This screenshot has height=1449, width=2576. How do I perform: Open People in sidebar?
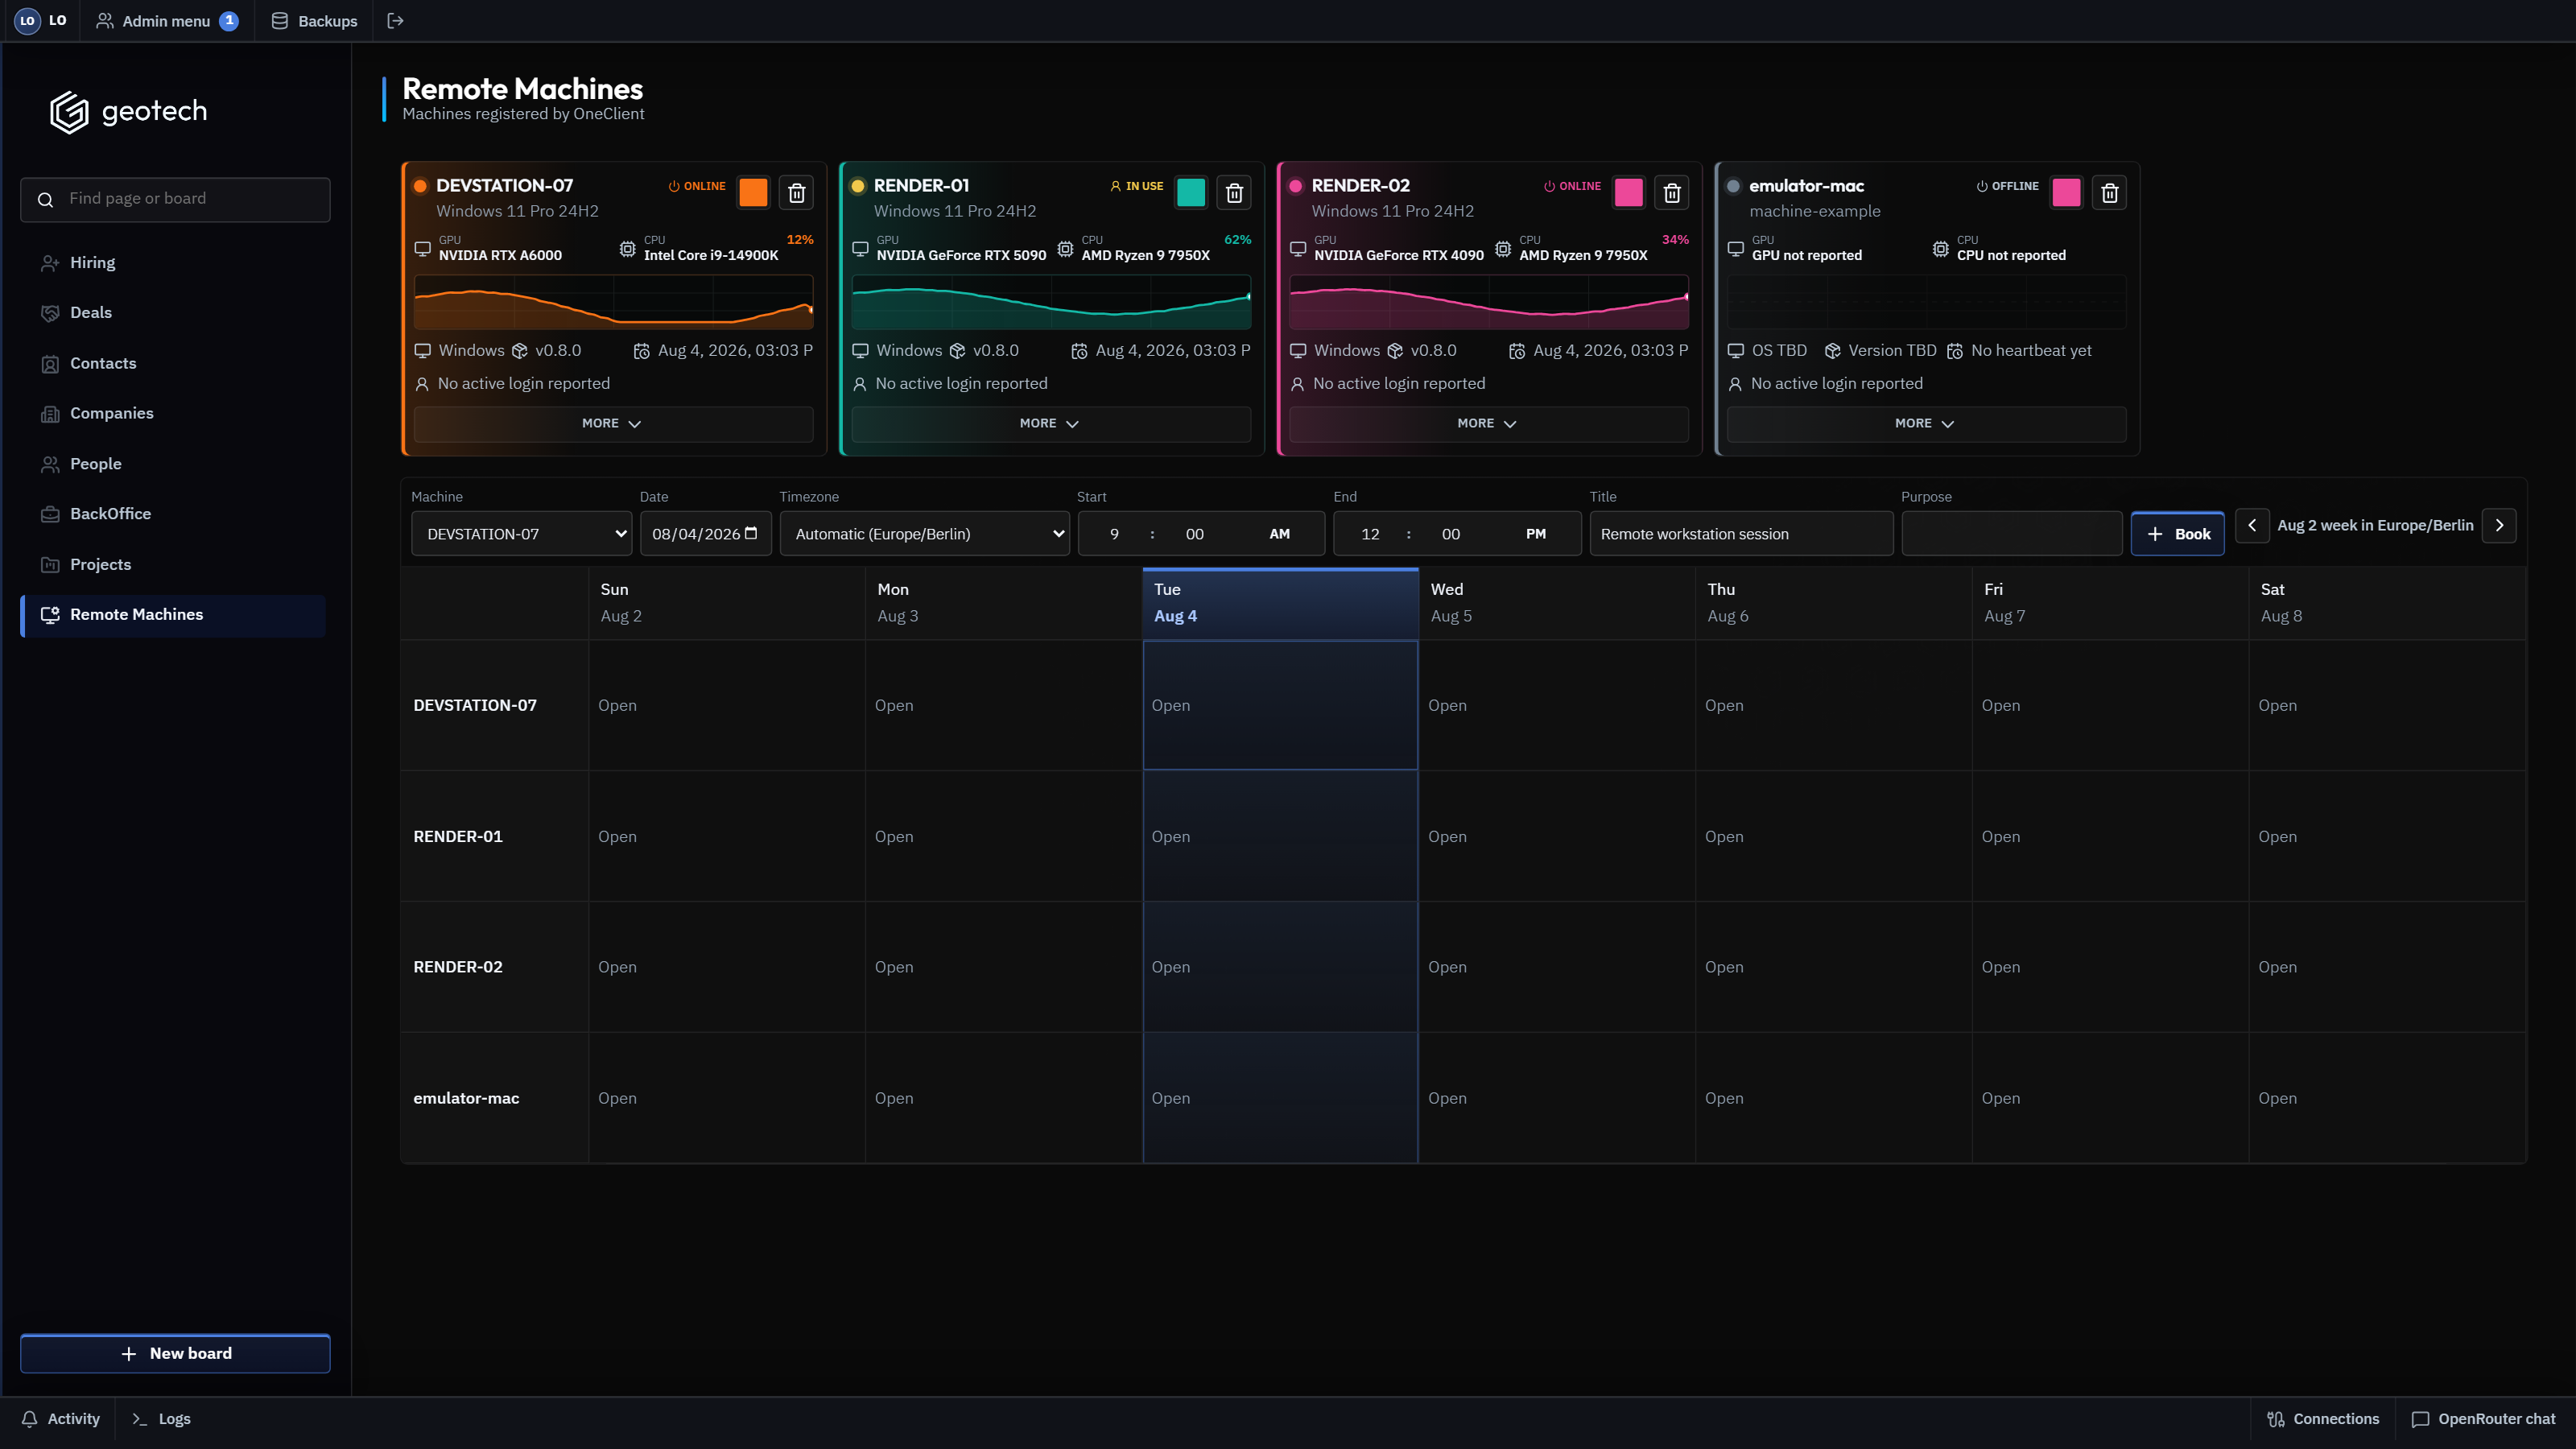pos(173,464)
